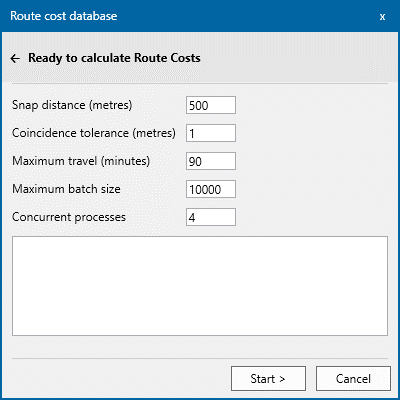Go back using the left arrow icon
The height and width of the screenshot is (400, 400).
coord(15,59)
